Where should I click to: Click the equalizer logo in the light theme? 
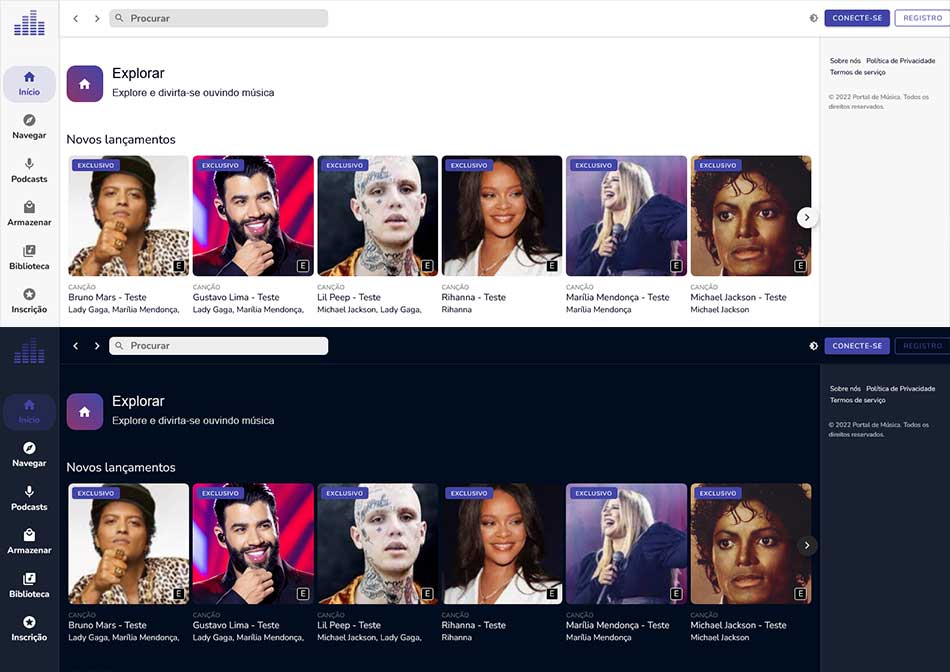(29, 23)
